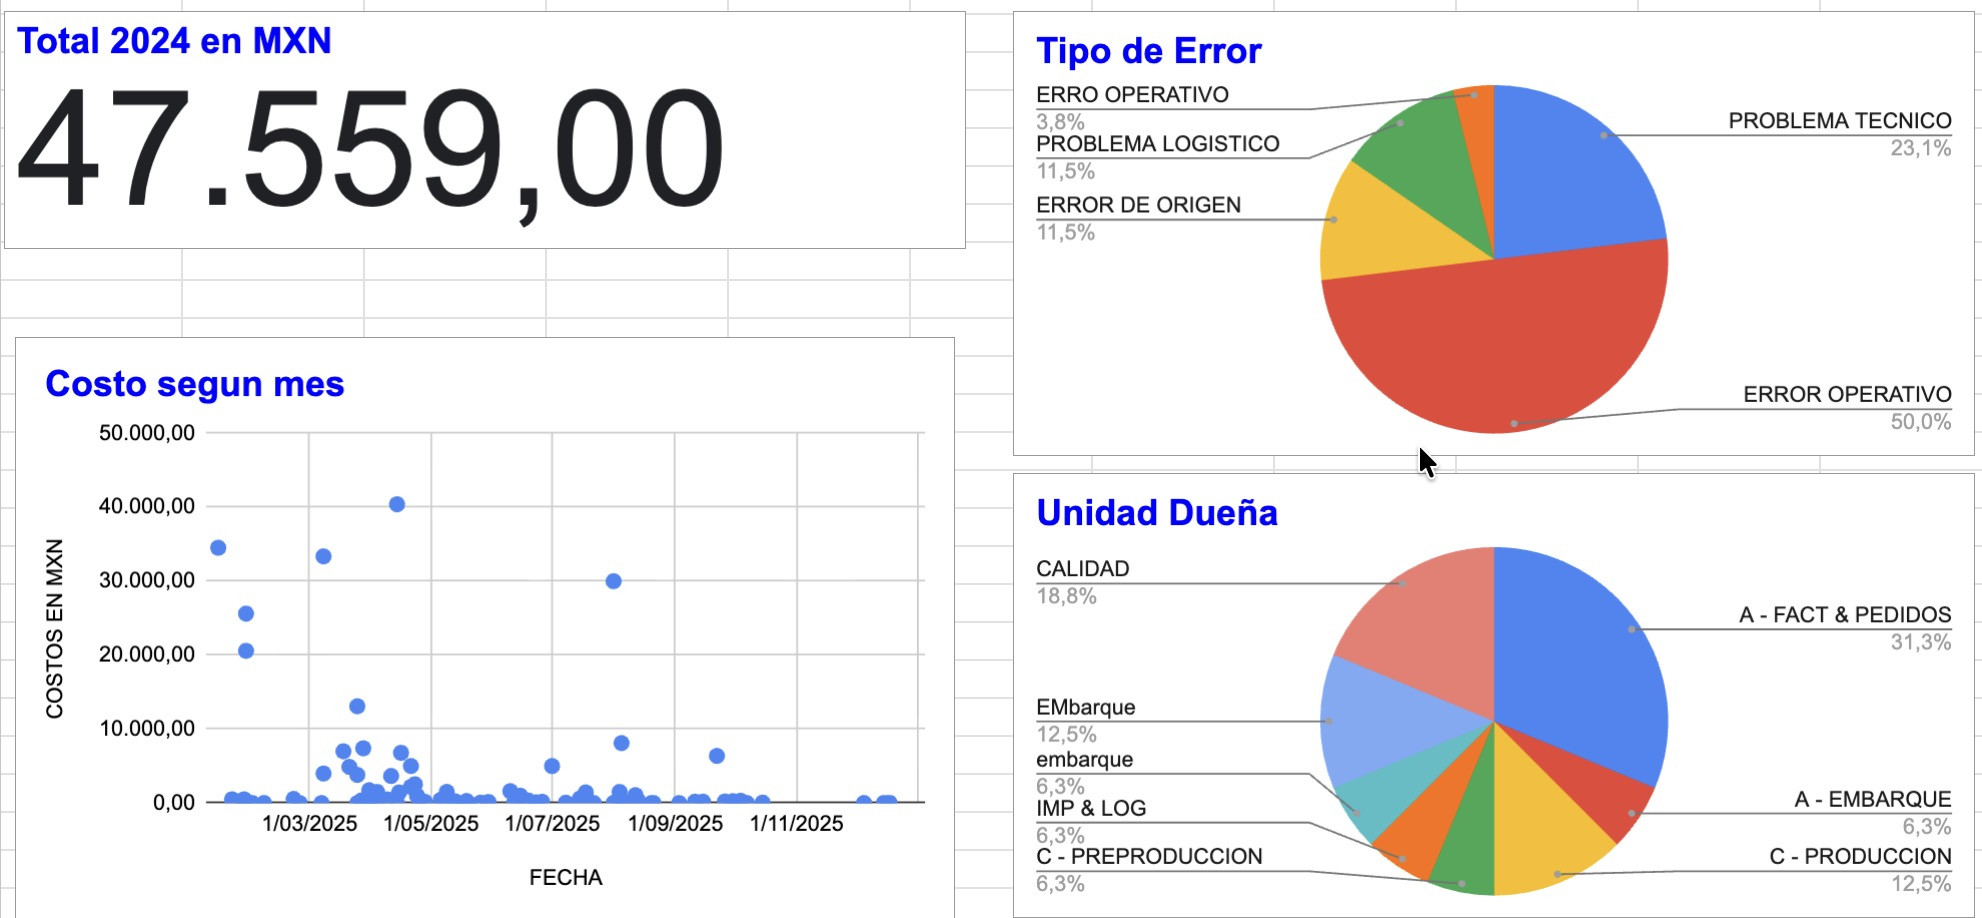Click the '1/05/2025' axis date label

coord(431,824)
